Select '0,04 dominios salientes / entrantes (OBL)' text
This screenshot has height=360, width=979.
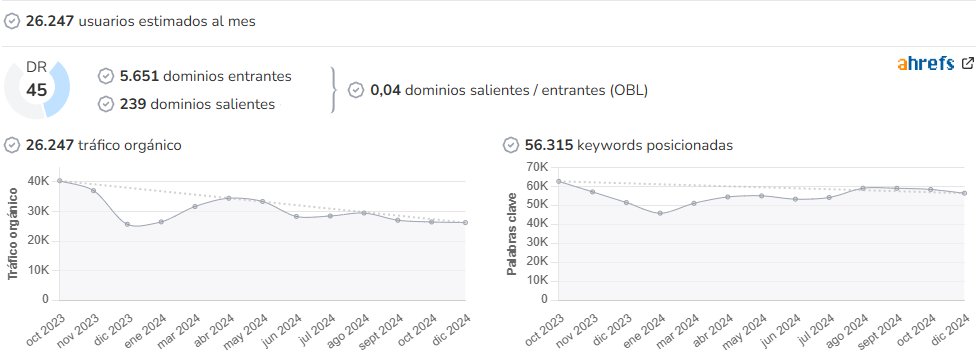coord(509,90)
